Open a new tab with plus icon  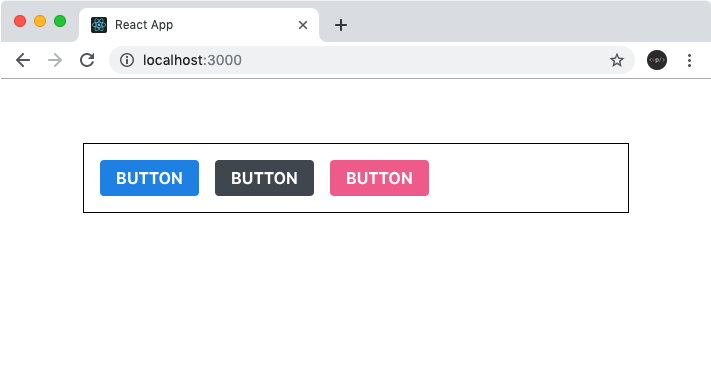point(341,25)
